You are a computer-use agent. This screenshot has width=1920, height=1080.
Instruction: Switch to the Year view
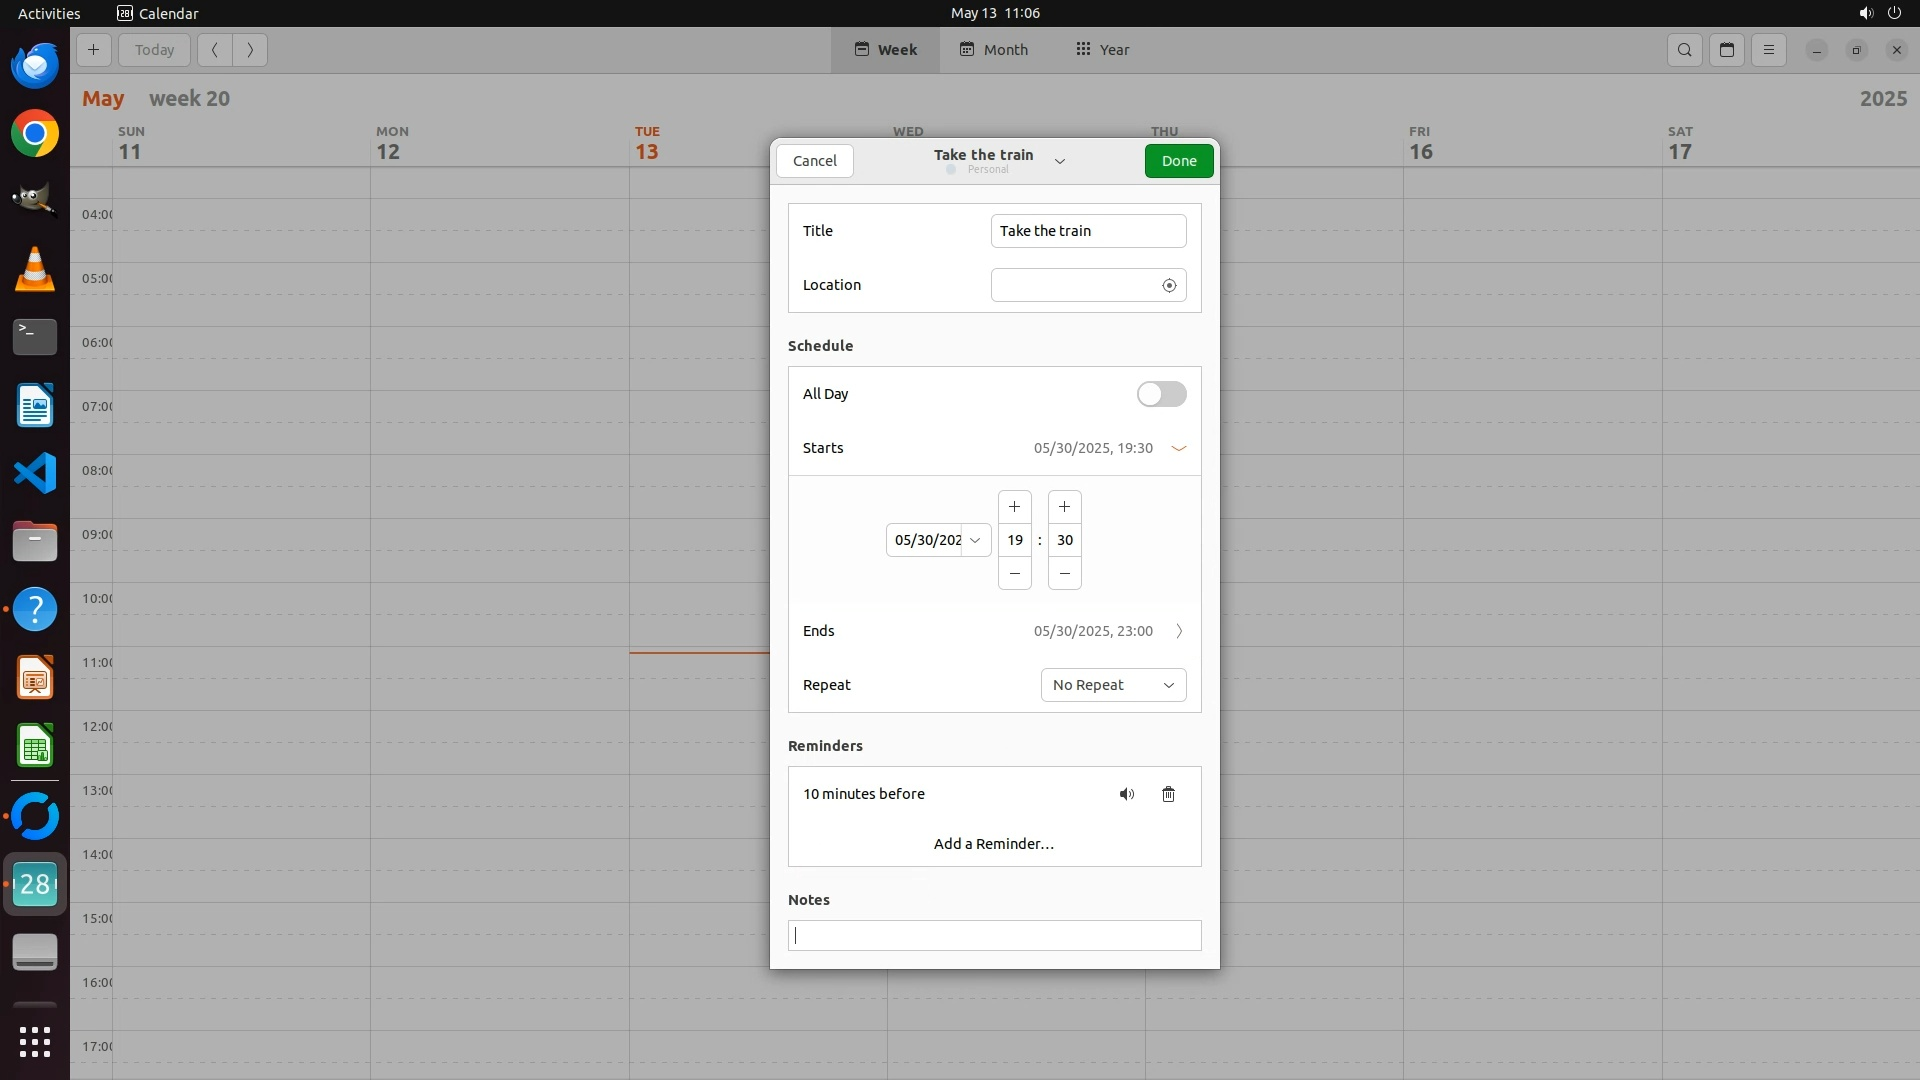(x=1102, y=50)
